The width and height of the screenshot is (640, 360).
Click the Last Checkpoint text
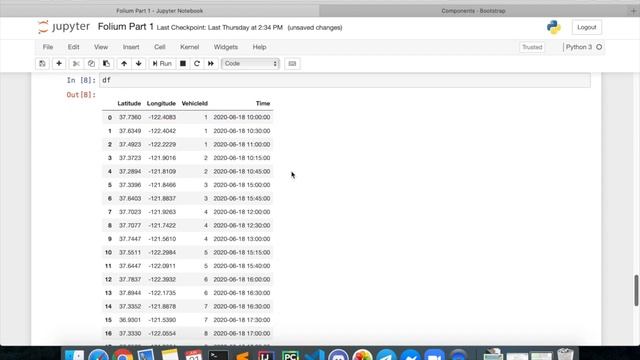[220, 28]
